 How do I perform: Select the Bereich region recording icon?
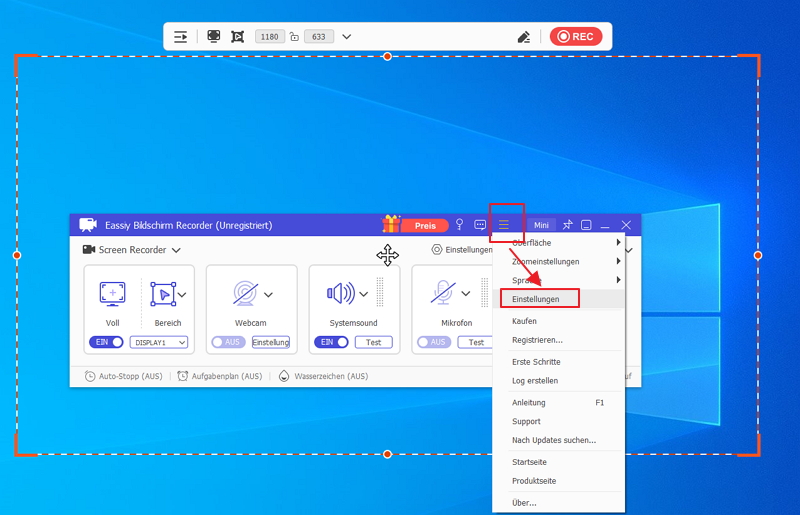[162, 293]
